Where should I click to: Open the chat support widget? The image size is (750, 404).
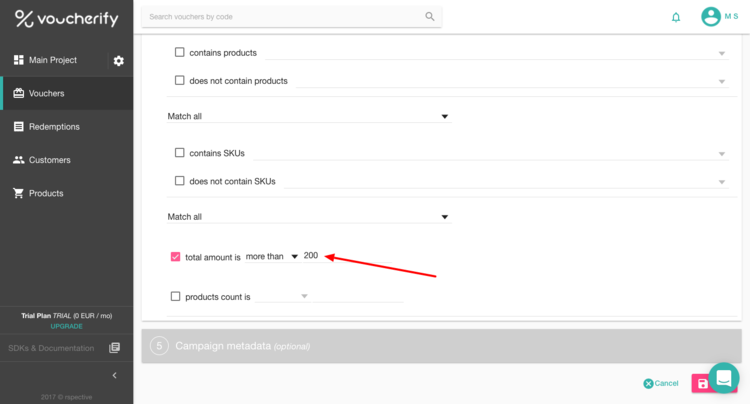(722, 377)
